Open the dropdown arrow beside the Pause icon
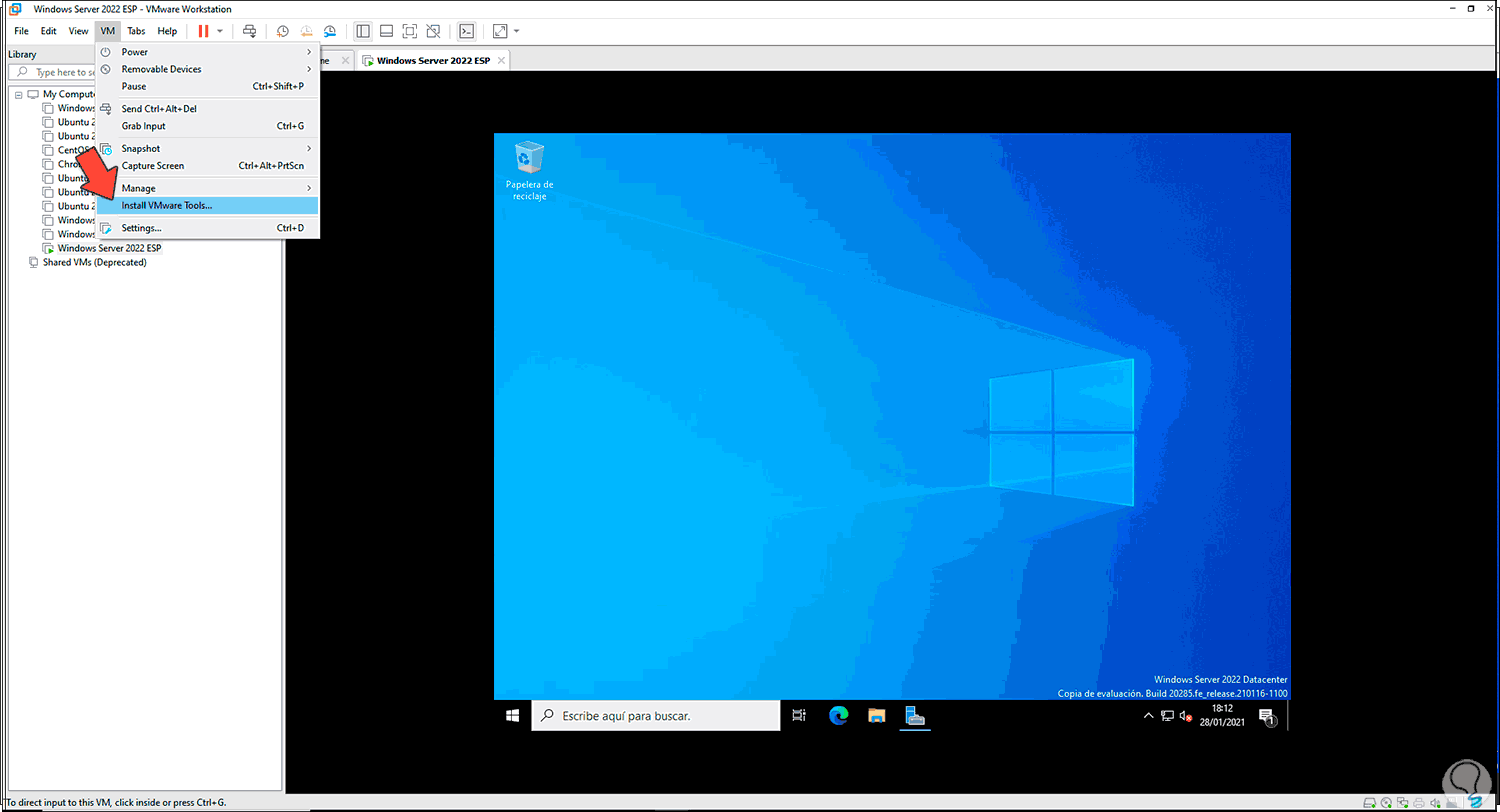Screen dimensions: 1500x812 point(220,31)
